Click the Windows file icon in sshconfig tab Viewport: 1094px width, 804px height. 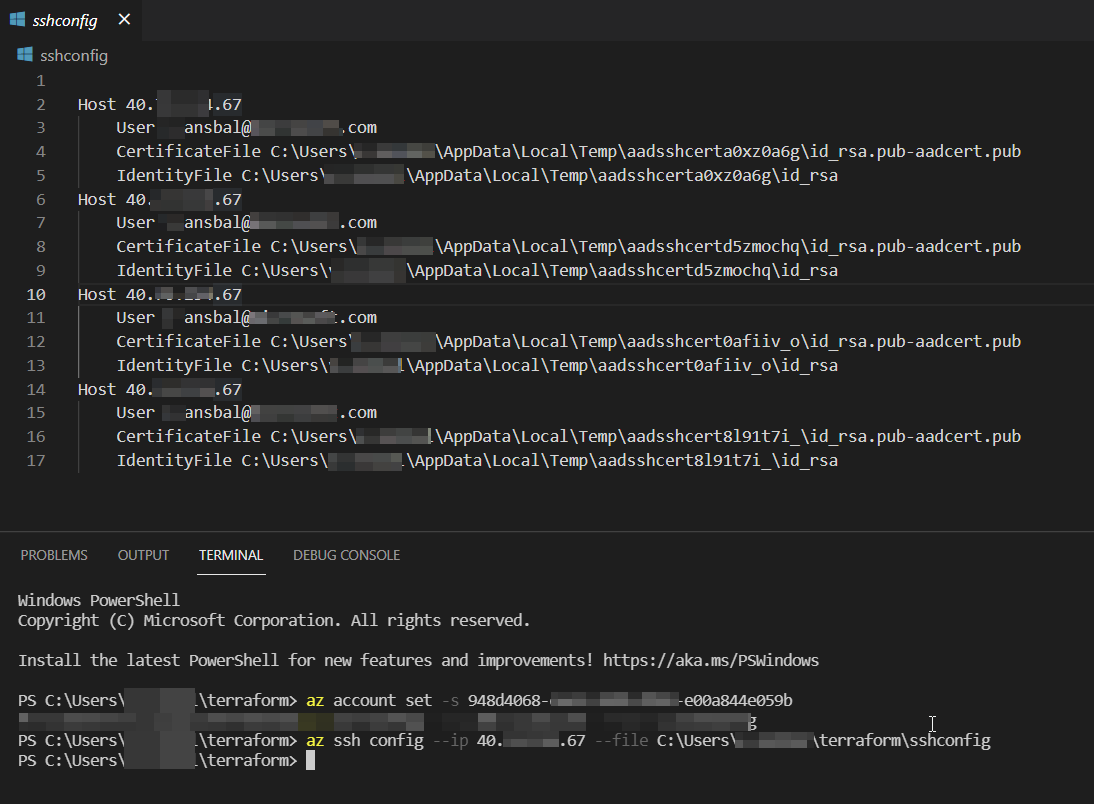[x=17, y=20]
